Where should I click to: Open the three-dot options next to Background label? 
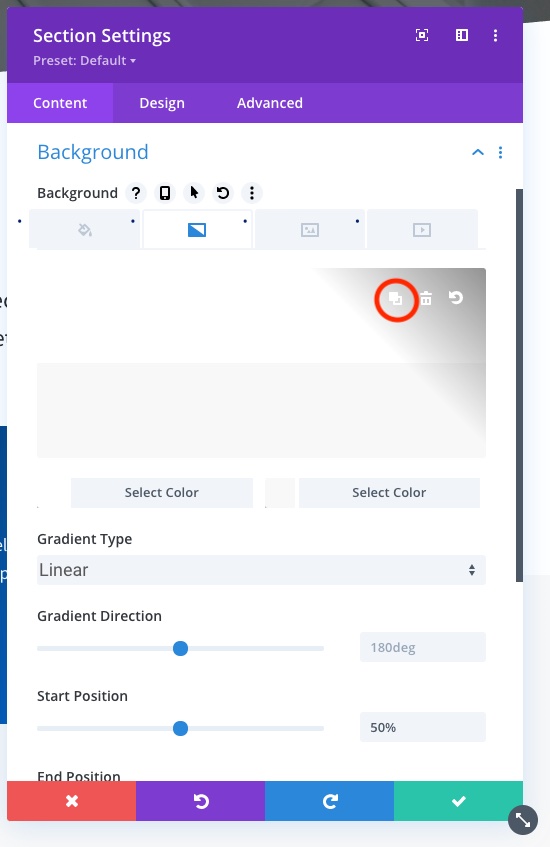point(252,193)
